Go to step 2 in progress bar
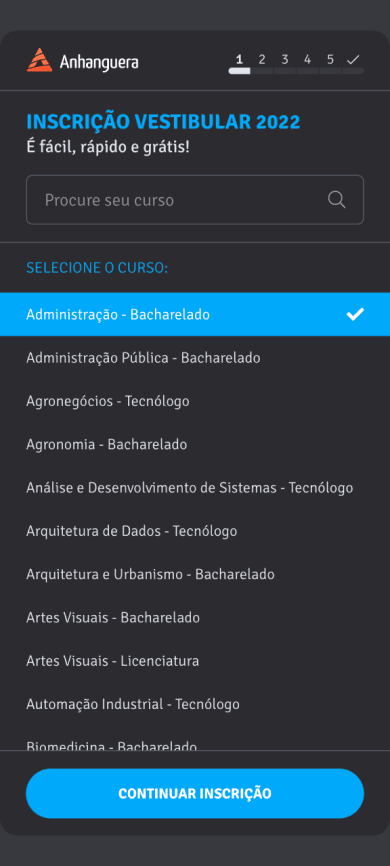The image size is (390, 866). (x=262, y=60)
